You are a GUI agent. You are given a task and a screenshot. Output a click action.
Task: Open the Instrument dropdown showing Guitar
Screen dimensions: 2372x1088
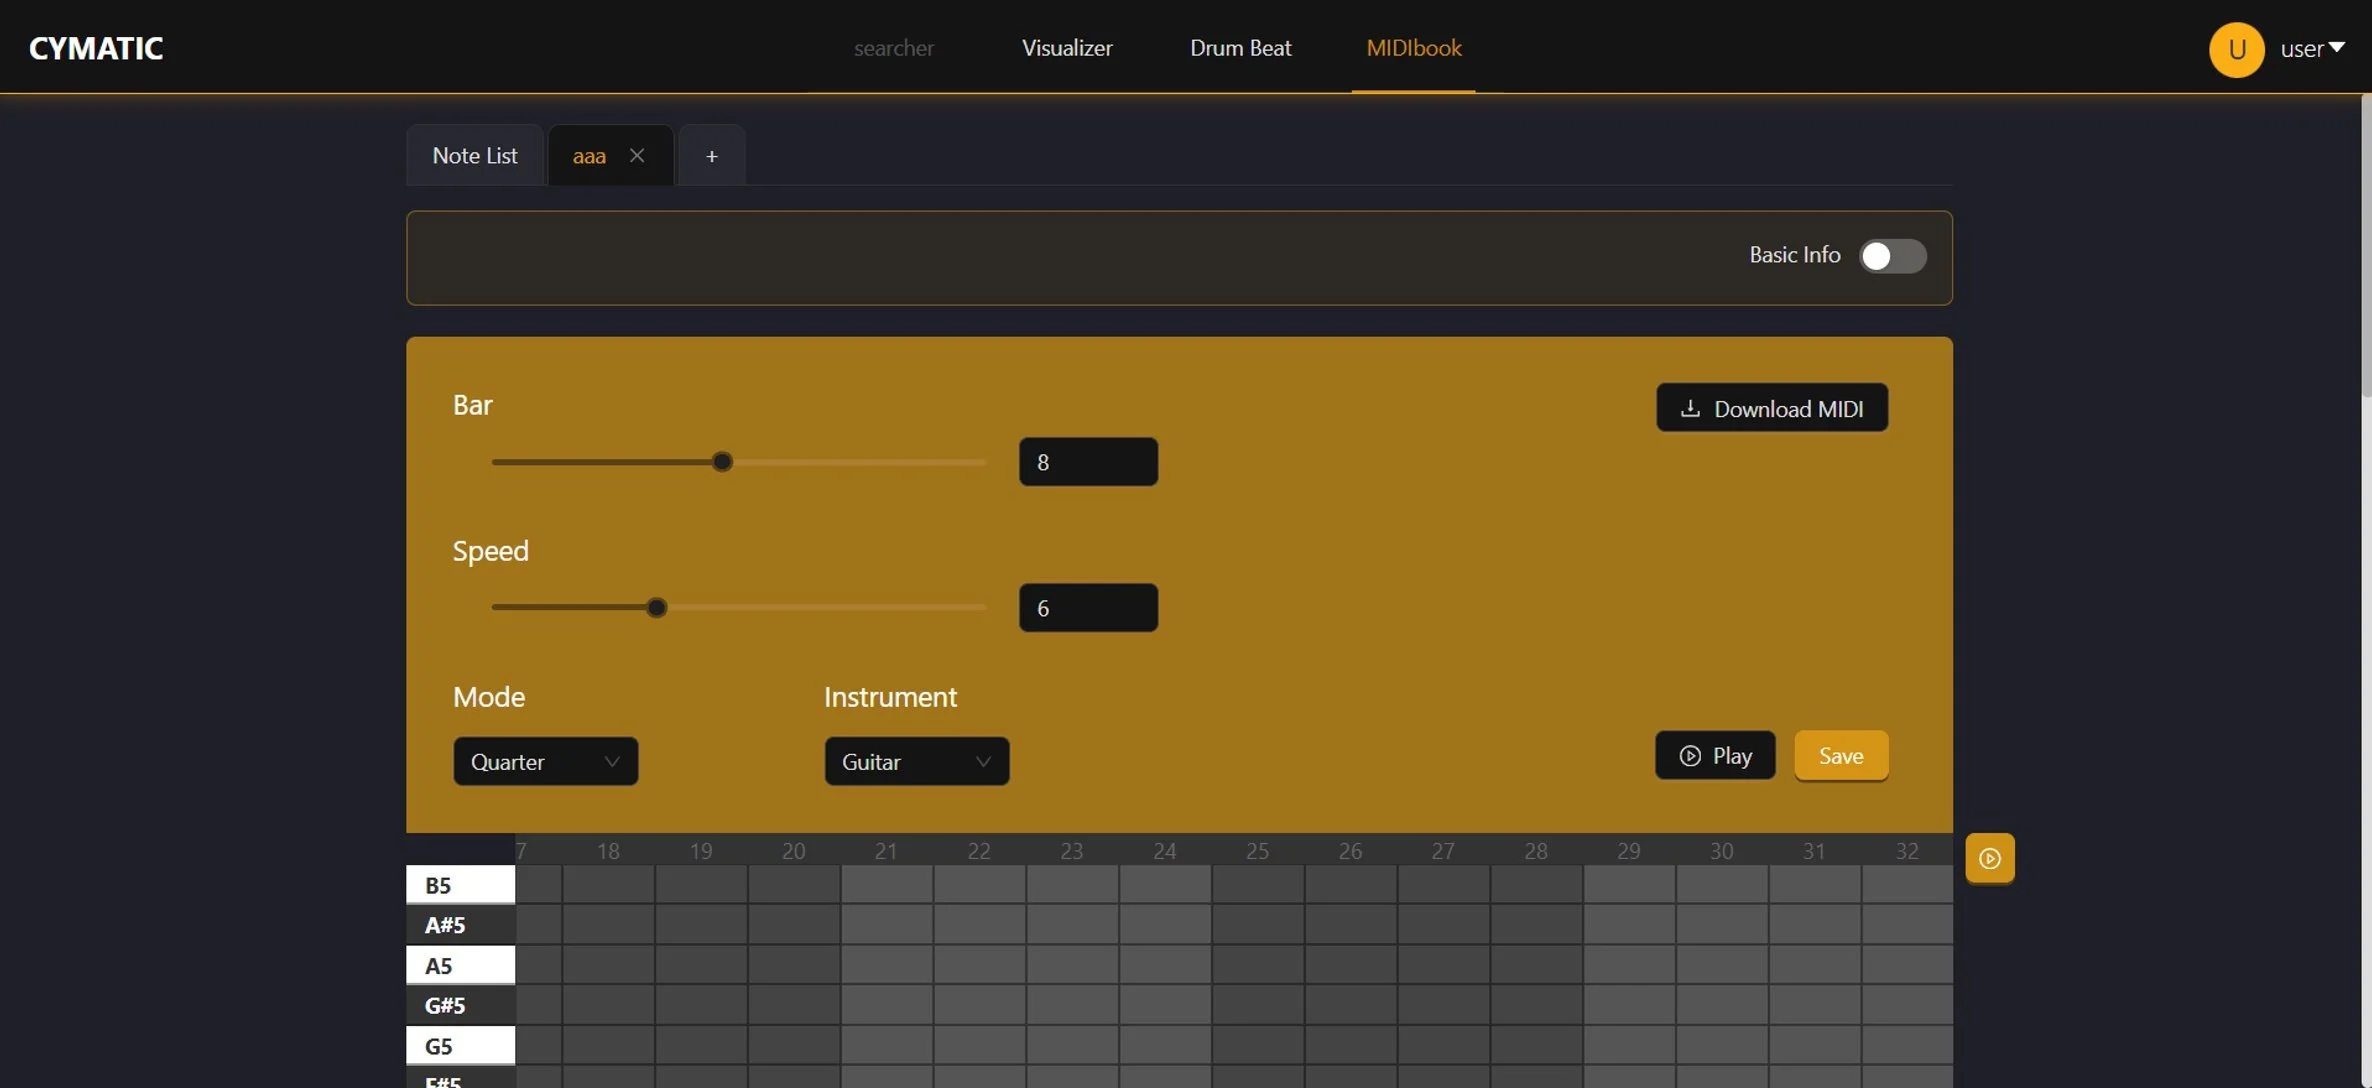coord(916,761)
